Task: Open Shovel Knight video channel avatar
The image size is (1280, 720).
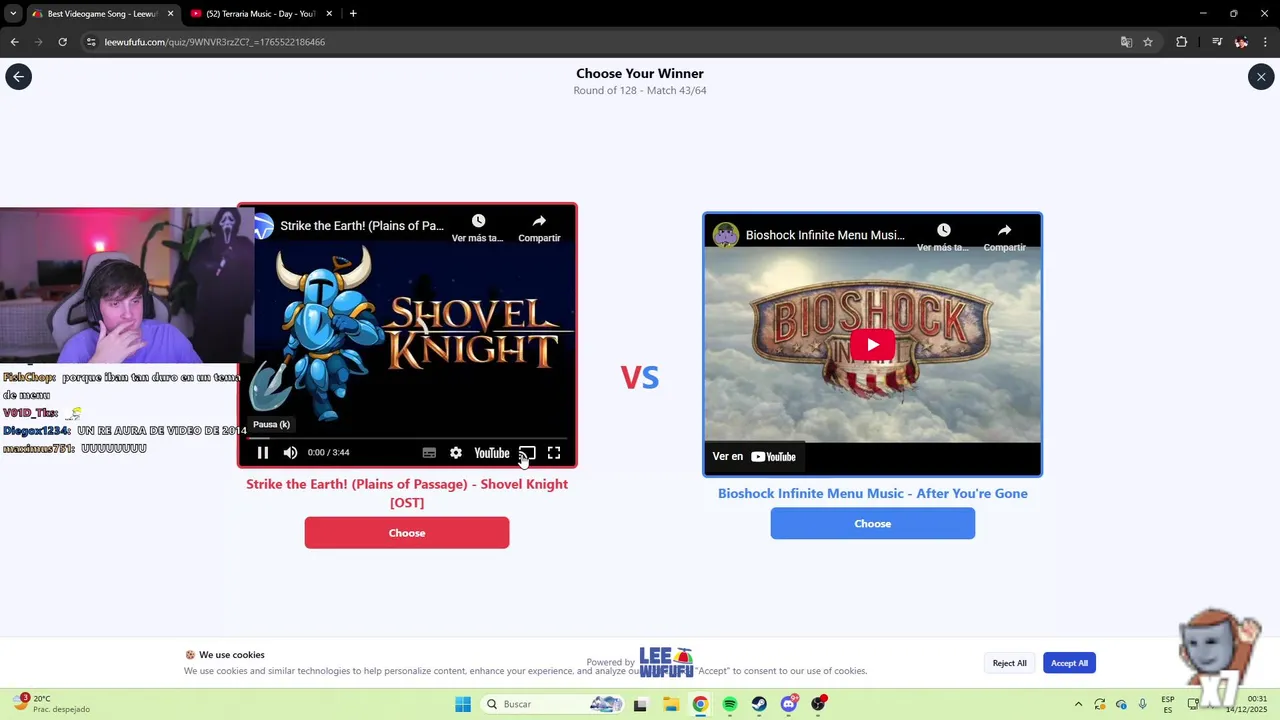Action: [263, 226]
